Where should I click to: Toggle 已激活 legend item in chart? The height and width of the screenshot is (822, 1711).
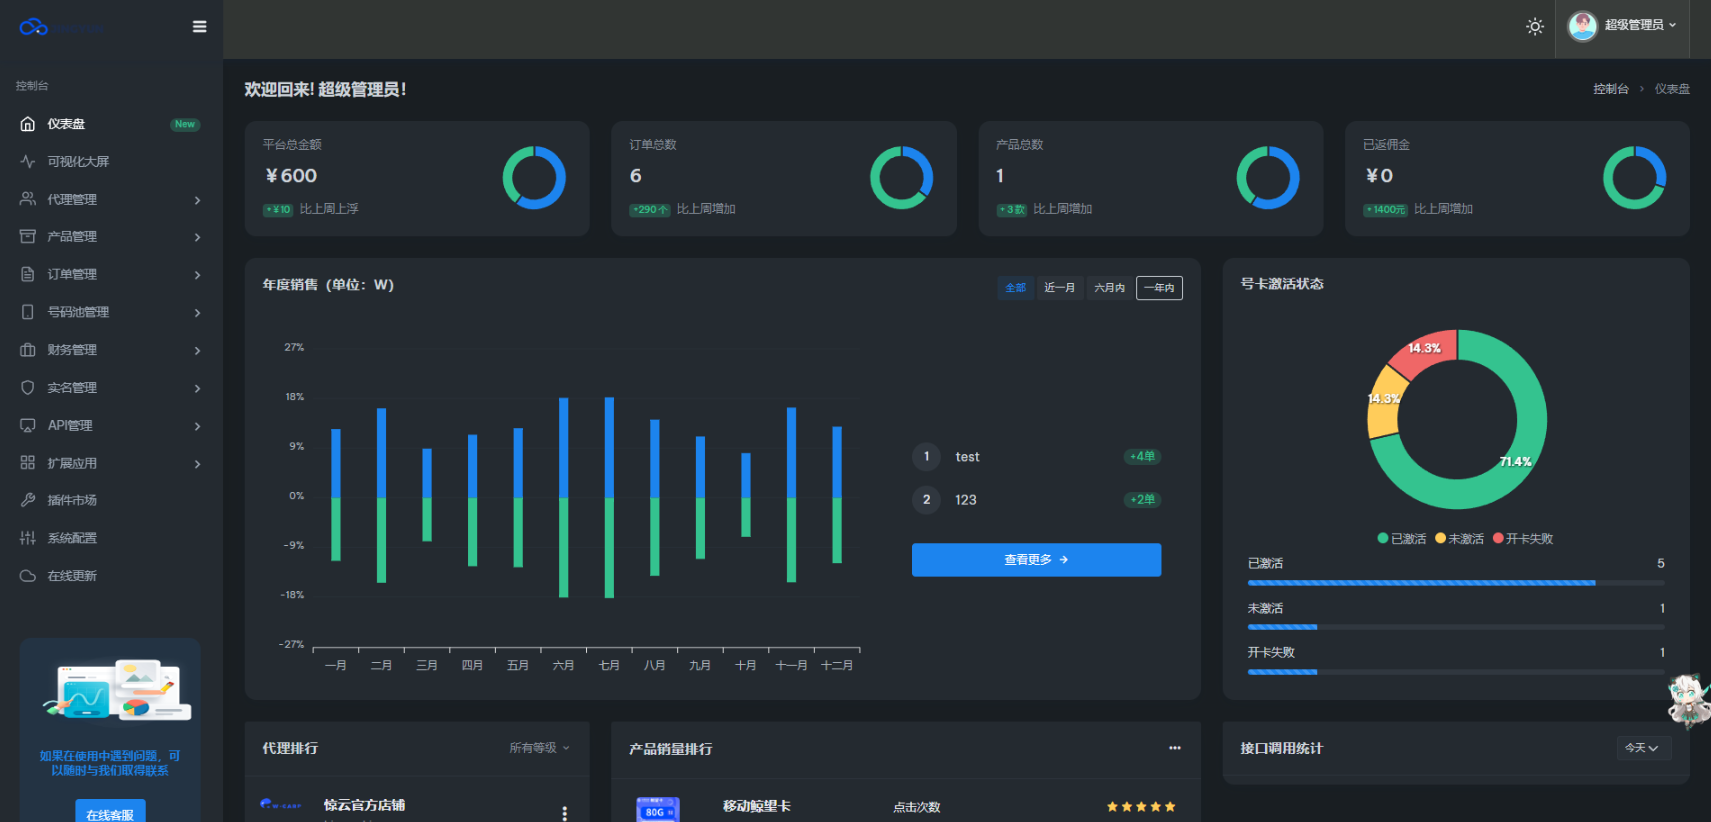1402,539
